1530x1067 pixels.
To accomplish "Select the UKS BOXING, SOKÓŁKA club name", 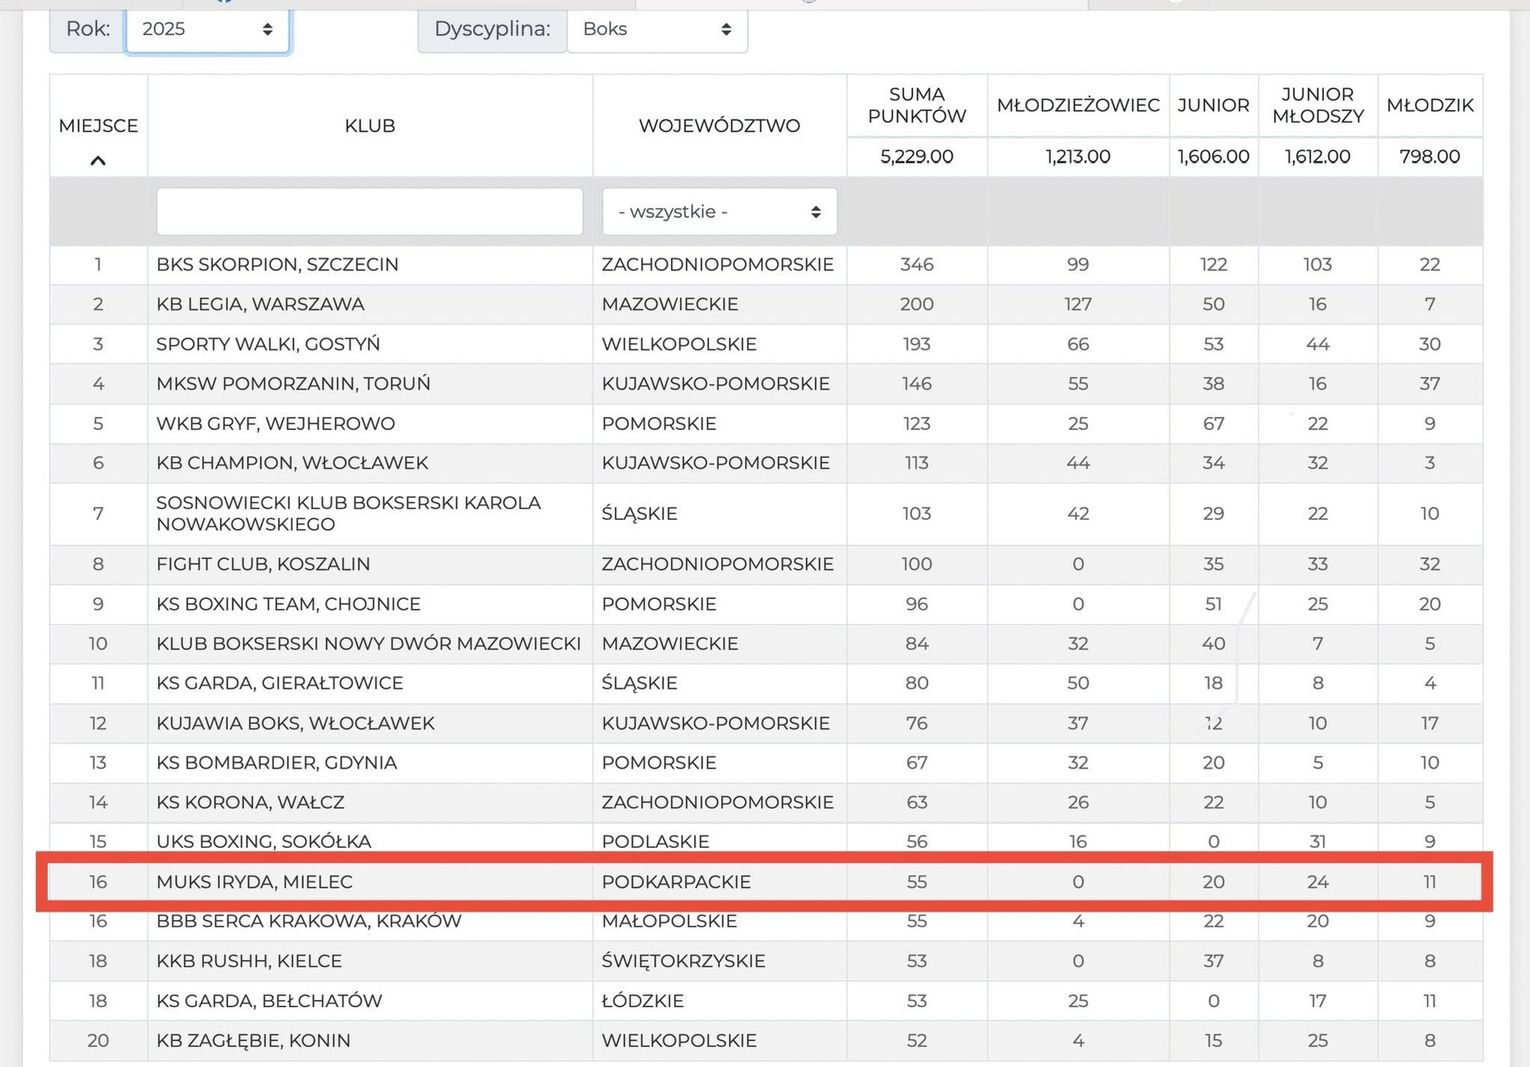I will point(263,842).
